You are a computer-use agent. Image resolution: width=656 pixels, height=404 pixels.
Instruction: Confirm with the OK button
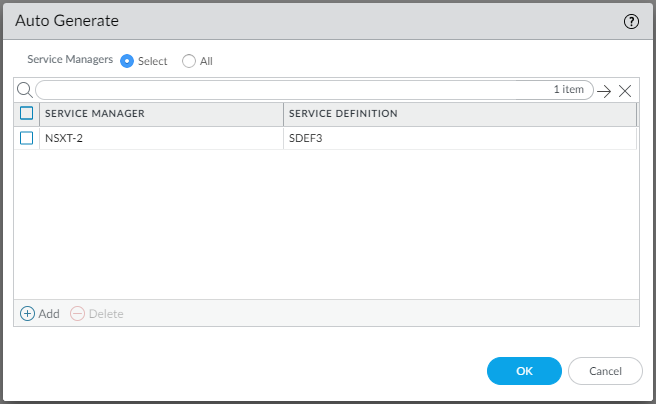tap(524, 371)
